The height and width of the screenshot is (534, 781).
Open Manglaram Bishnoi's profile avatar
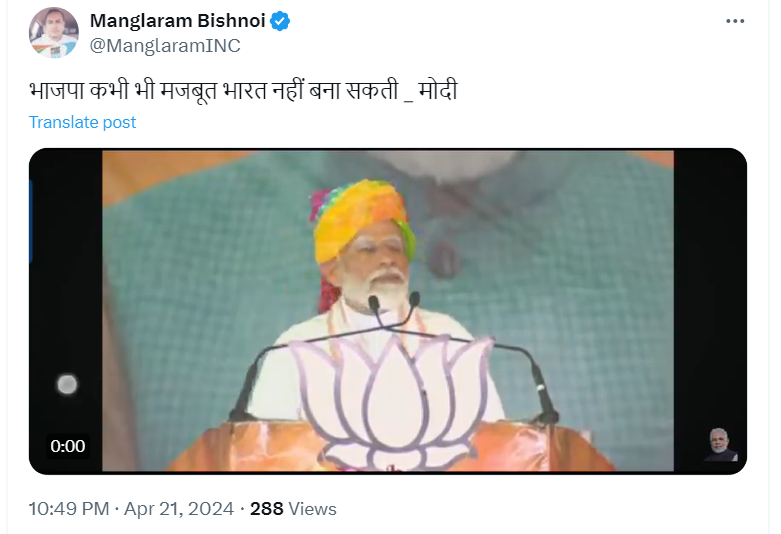click(54, 33)
